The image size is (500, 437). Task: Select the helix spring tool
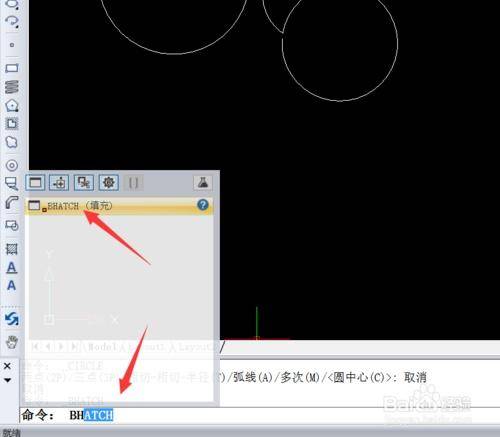(12, 87)
